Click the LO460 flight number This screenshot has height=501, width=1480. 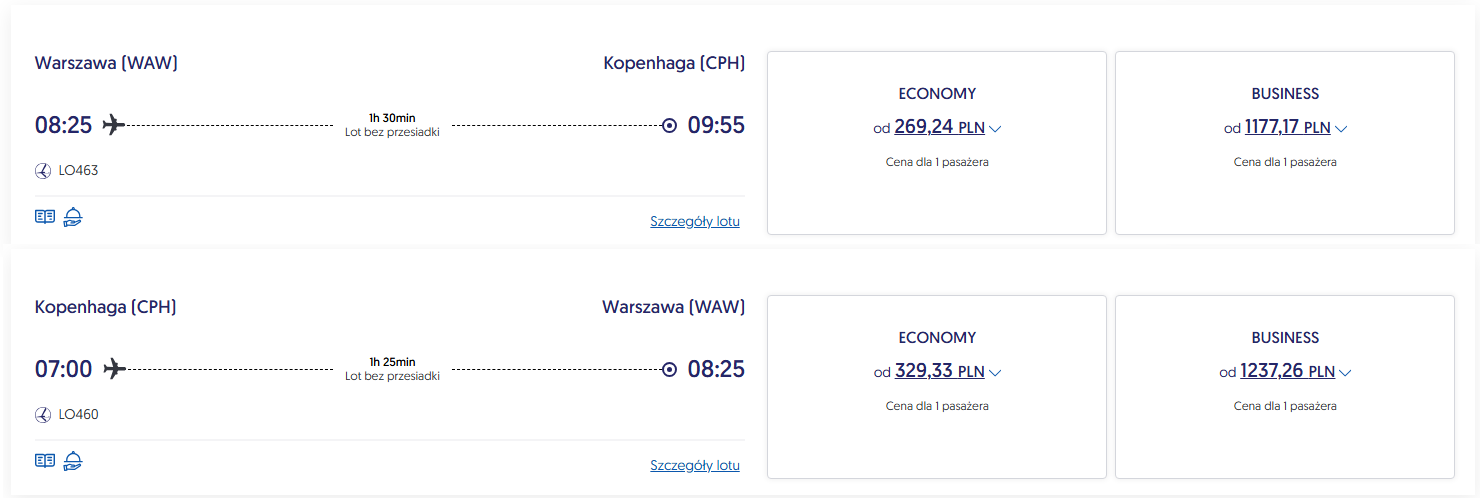tap(79, 415)
